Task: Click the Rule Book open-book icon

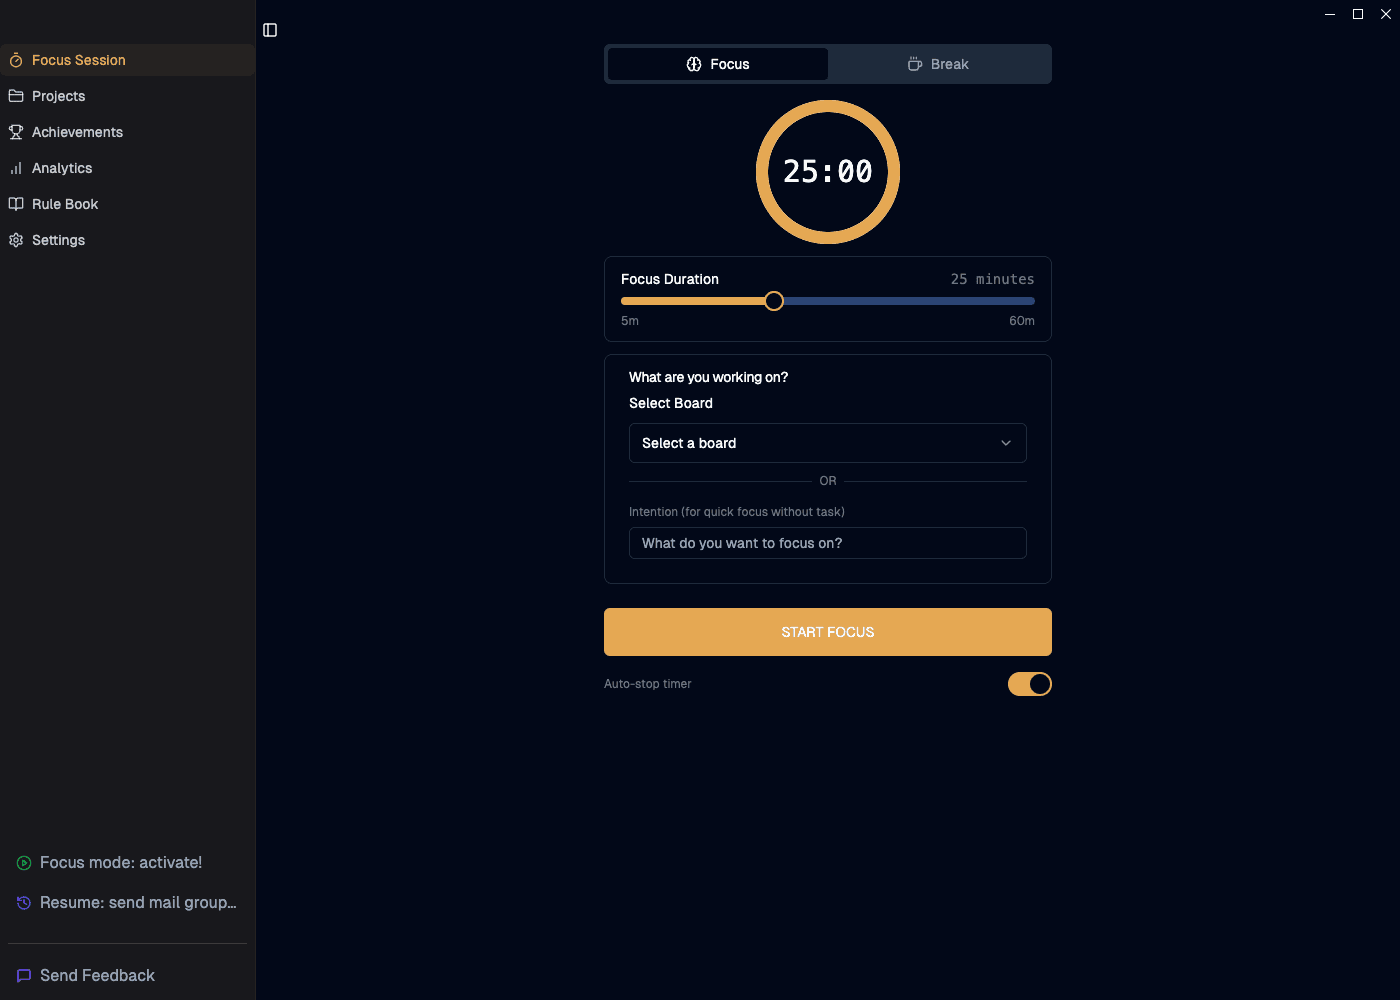Action: point(16,204)
